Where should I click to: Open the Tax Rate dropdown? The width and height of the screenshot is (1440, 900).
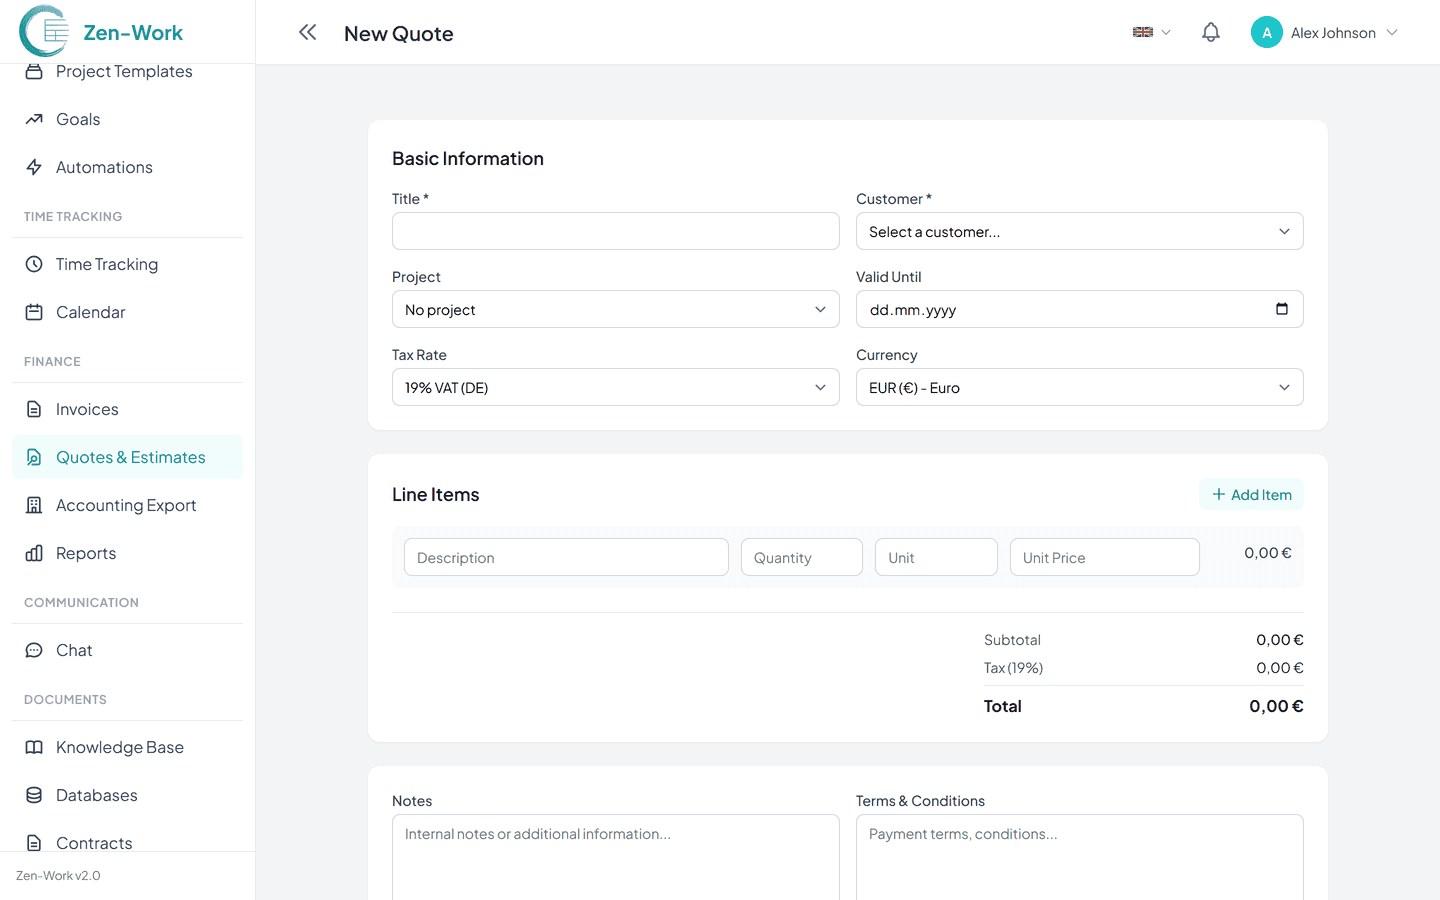[x=615, y=387]
